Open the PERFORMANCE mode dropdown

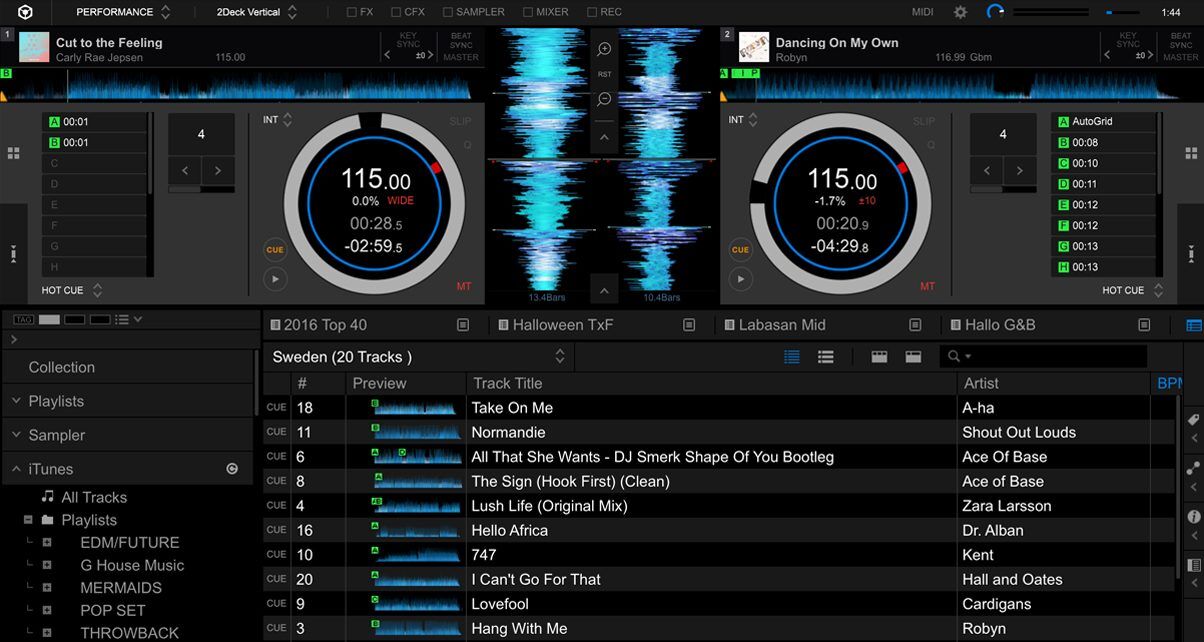click(123, 12)
